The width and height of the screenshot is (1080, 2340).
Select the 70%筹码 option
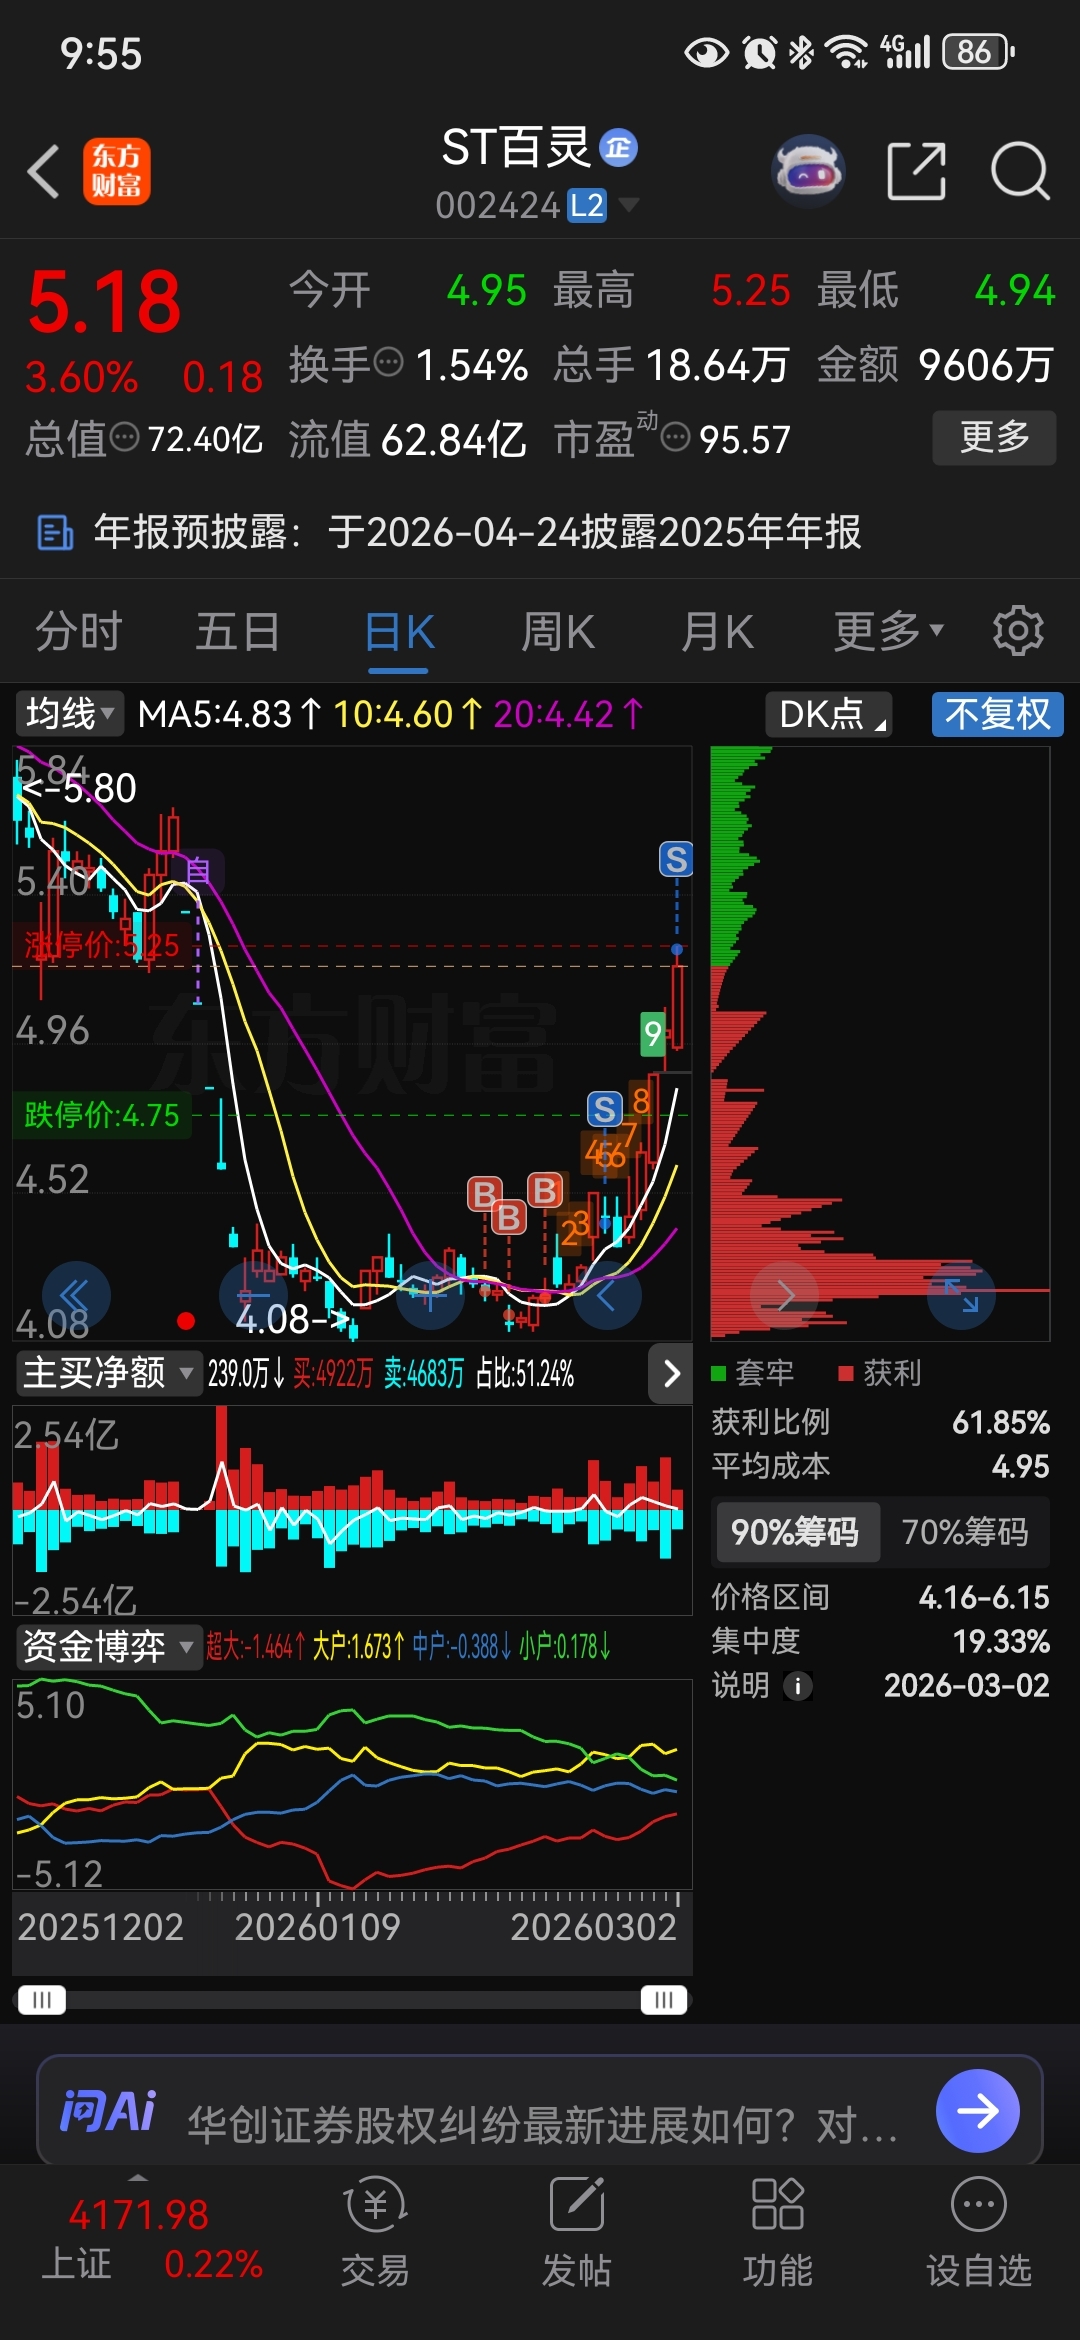[965, 1532]
